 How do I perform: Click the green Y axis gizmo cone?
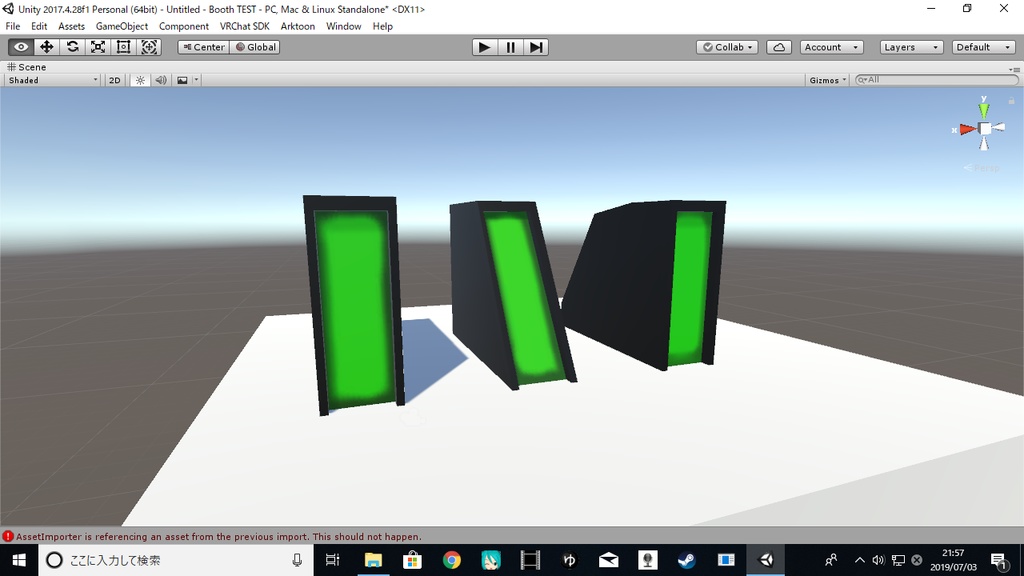[x=984, y=109]
